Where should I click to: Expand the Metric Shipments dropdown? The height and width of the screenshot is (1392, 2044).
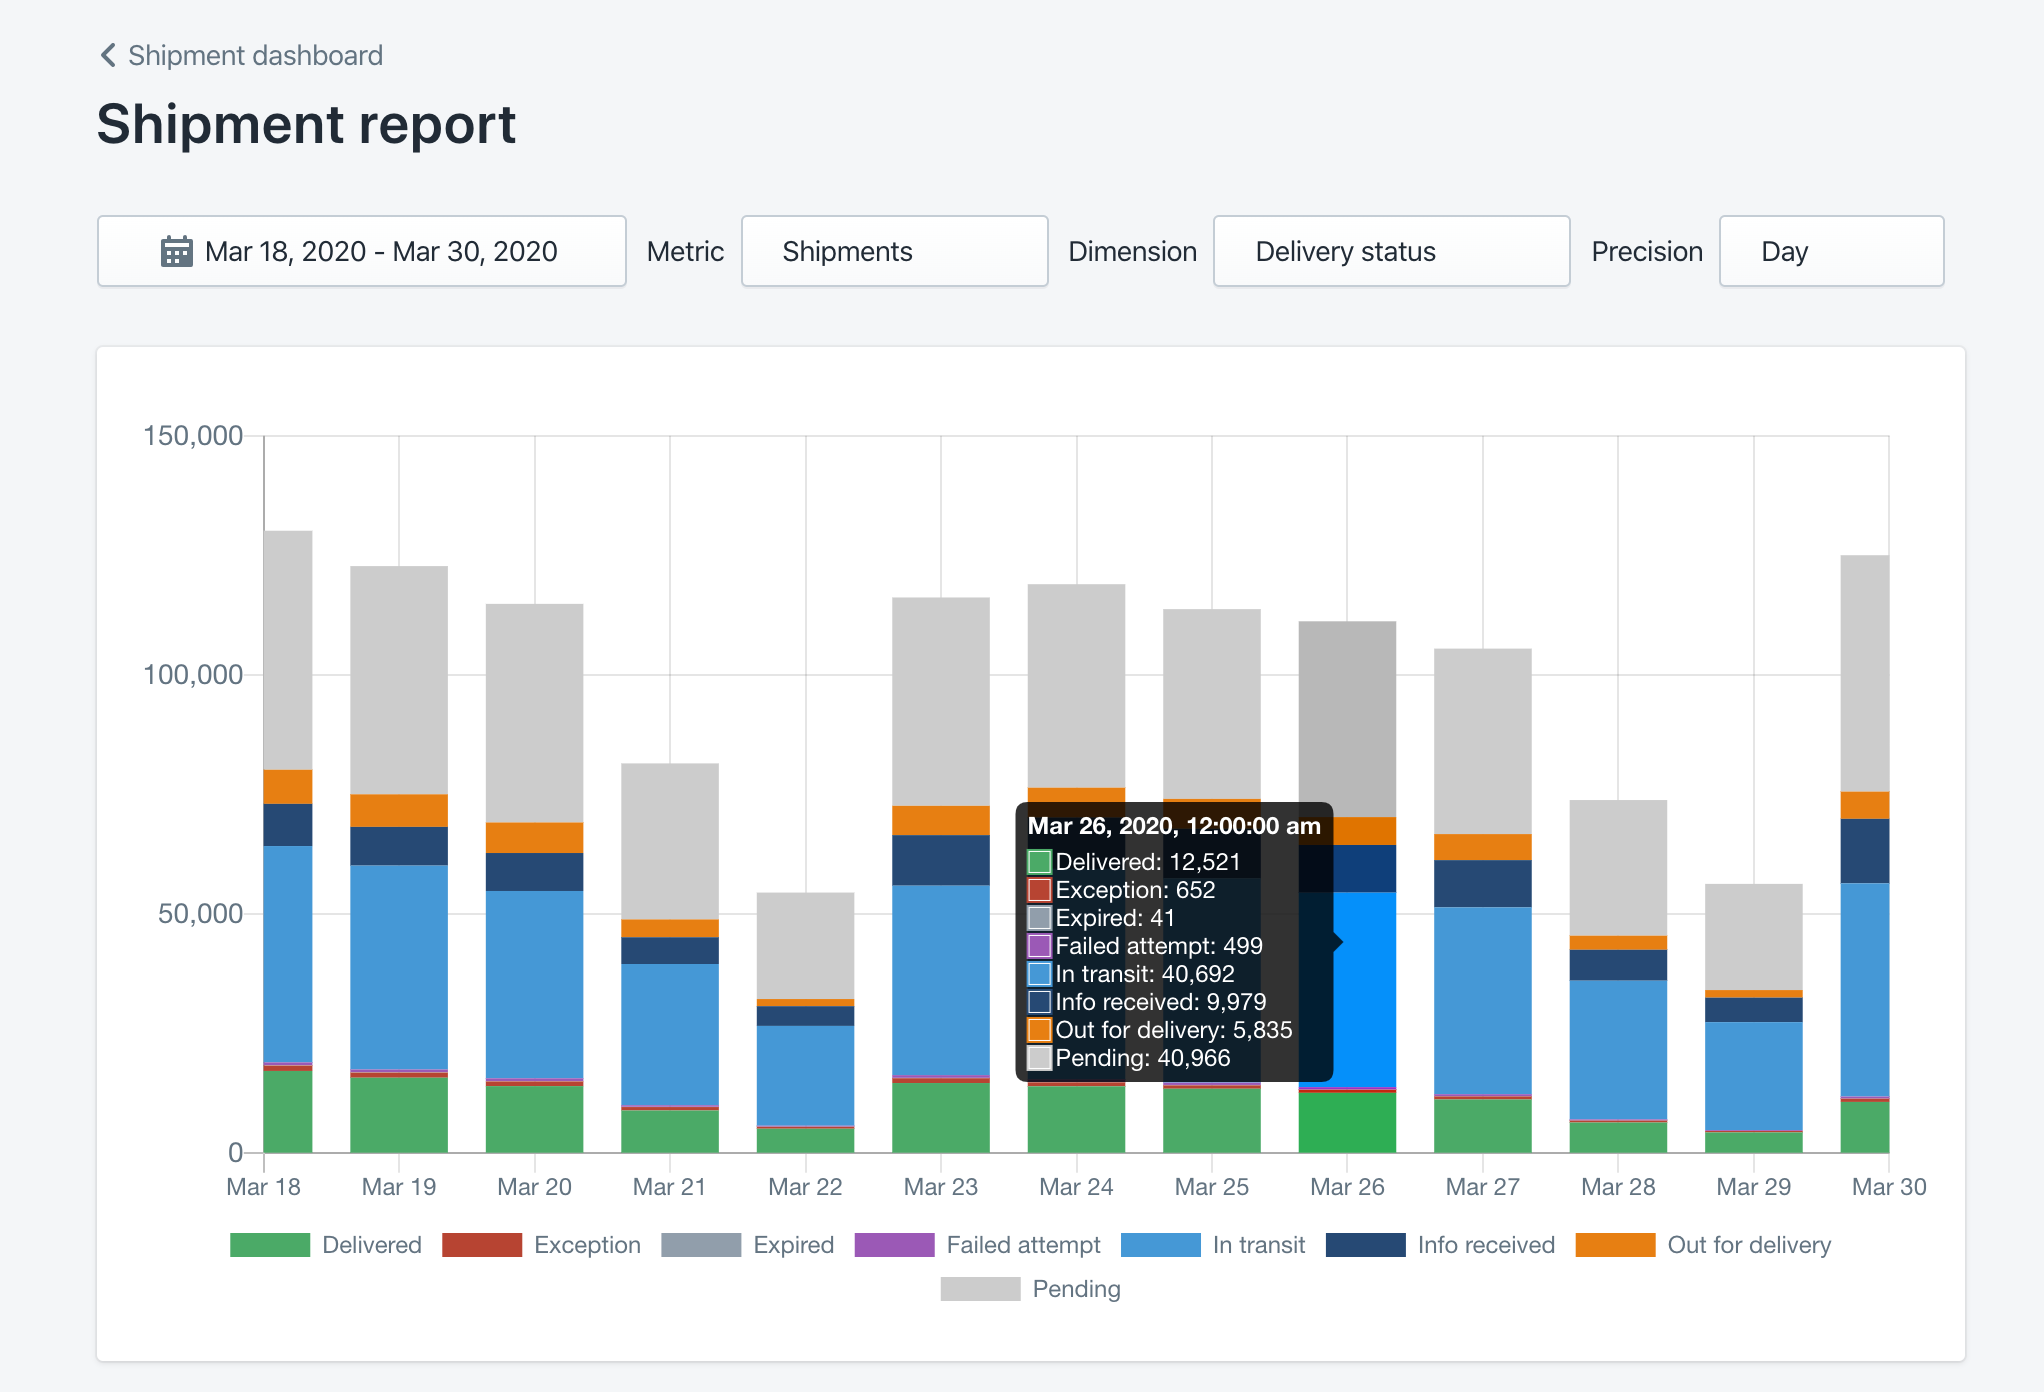coord(894,251)
